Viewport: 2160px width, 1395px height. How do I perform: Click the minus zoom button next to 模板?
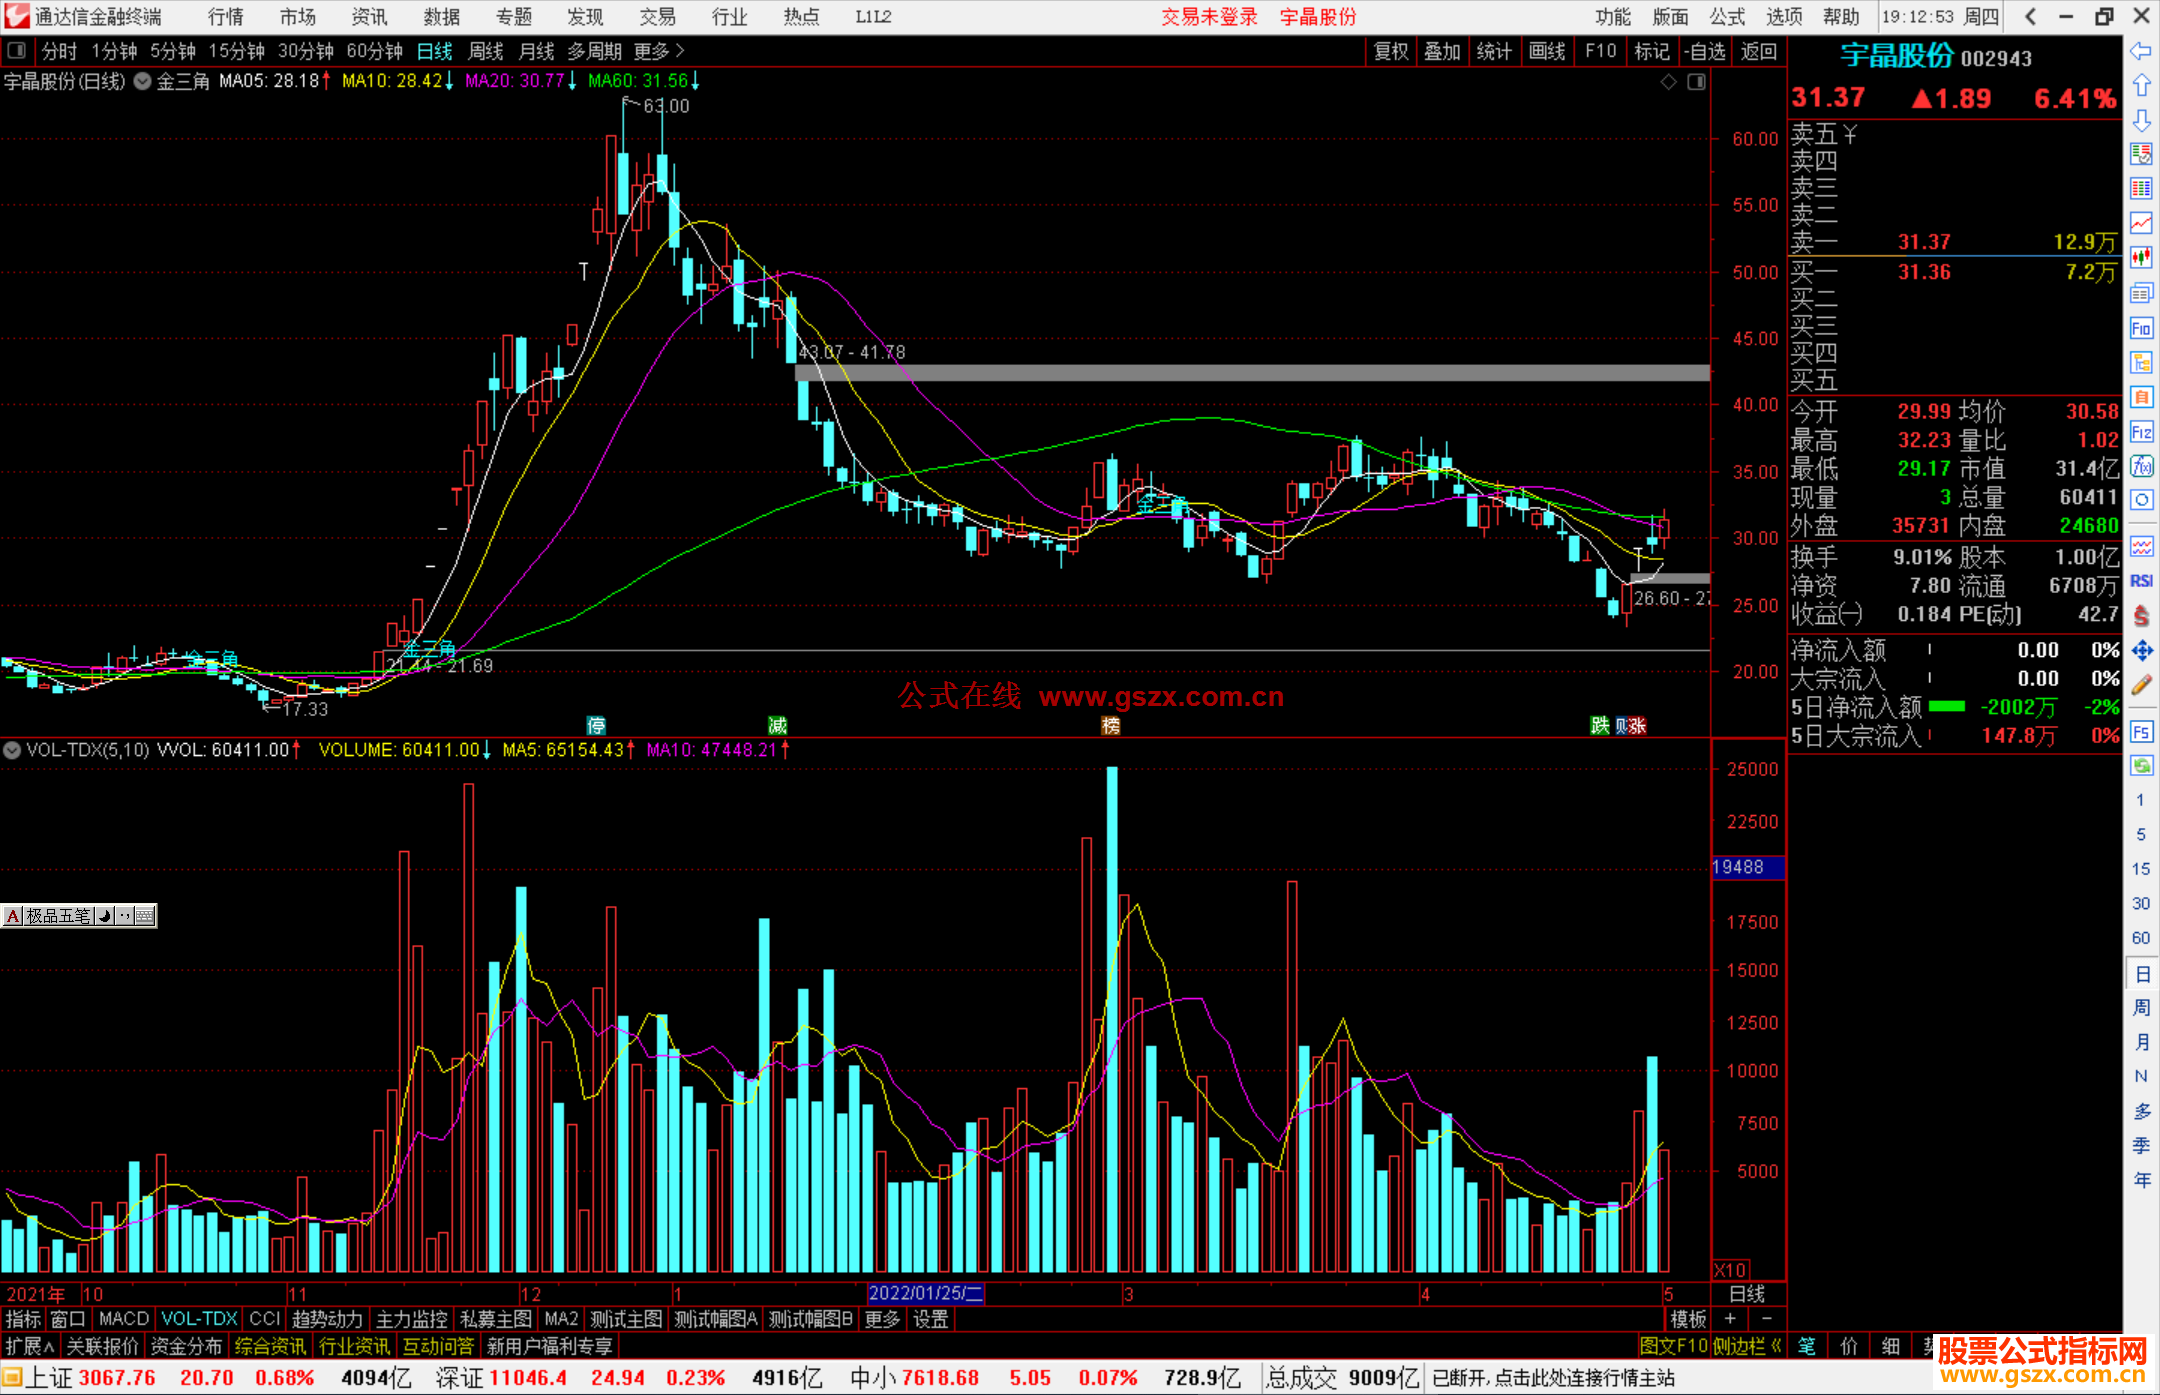(x=1767, y=1319)
